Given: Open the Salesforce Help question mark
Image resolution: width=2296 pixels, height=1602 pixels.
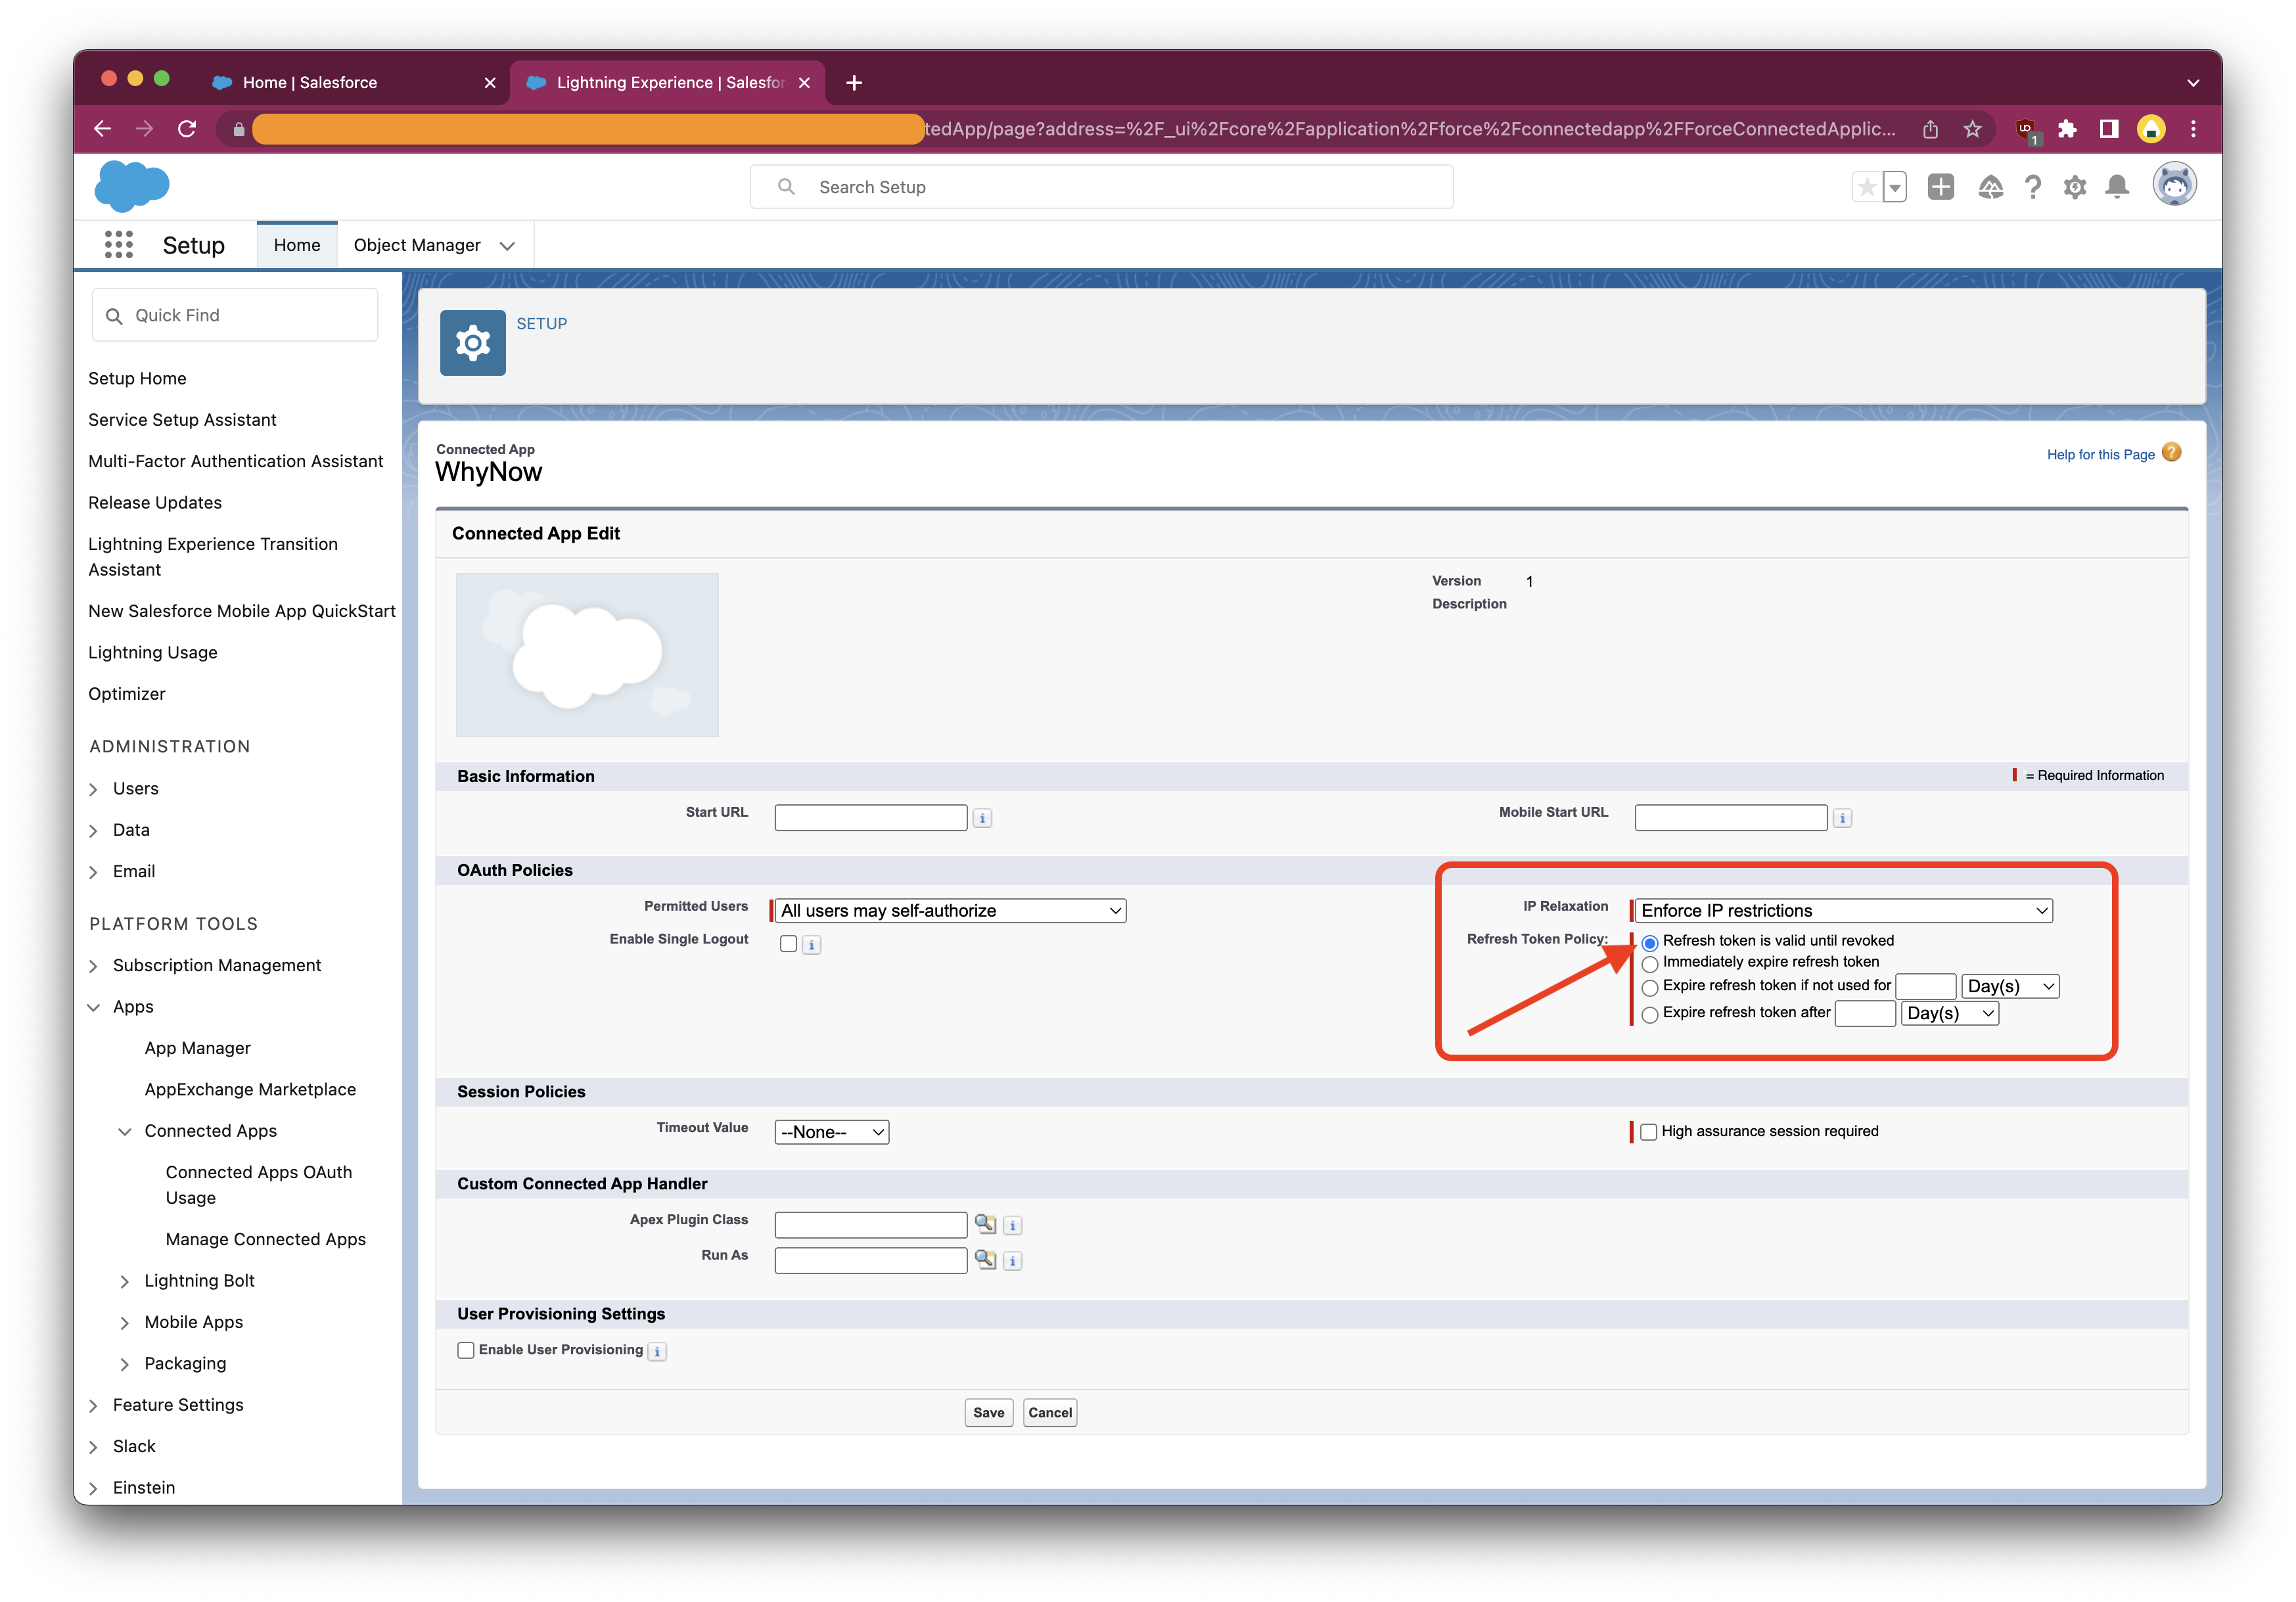Looking at the screenshot, I should click(2033, 187).
